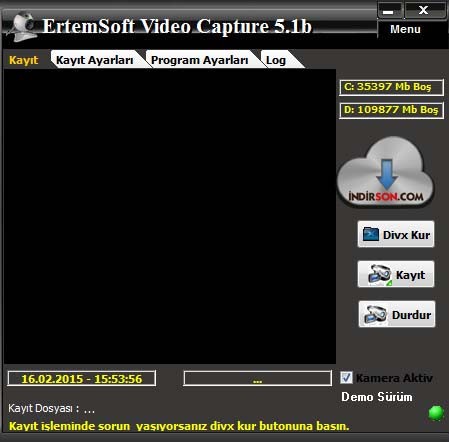Switch to the Kayıt tab

click(x=24, y=60)
